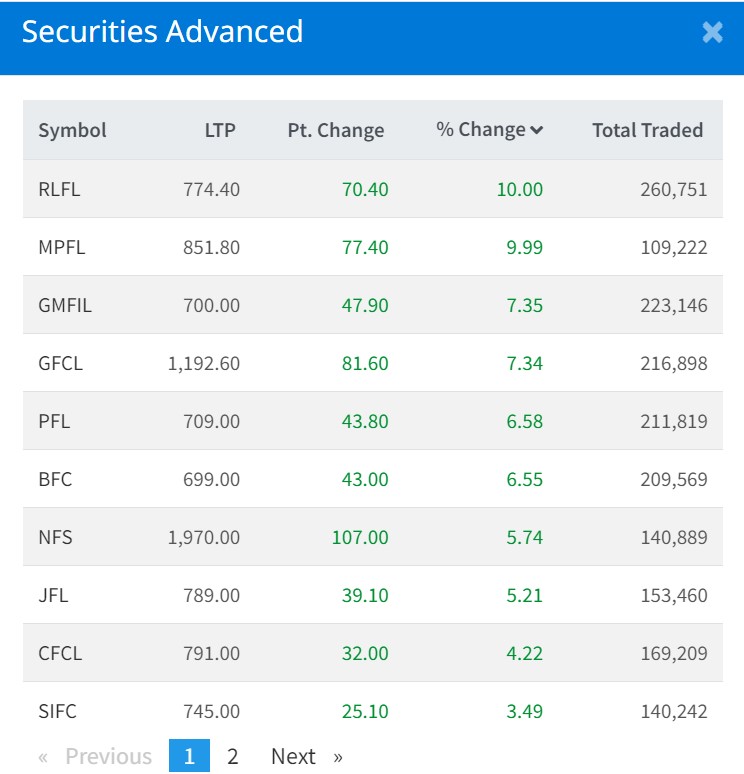Viewport: 744px width, 774px height.
Task: Click the Next page link
Action: click(x=293, y=756)
